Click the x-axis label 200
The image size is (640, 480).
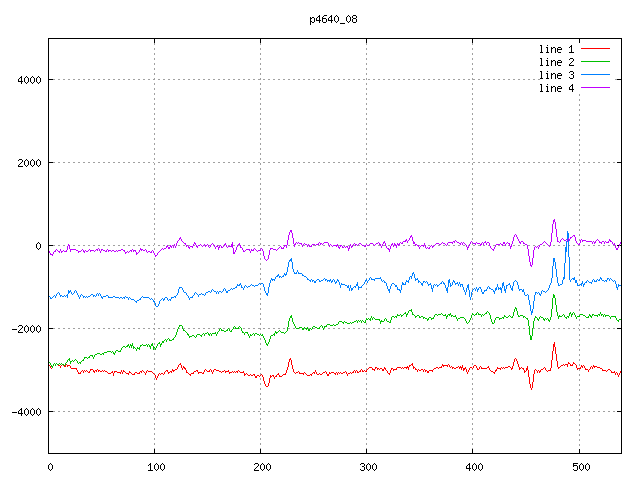pos(262,467)
